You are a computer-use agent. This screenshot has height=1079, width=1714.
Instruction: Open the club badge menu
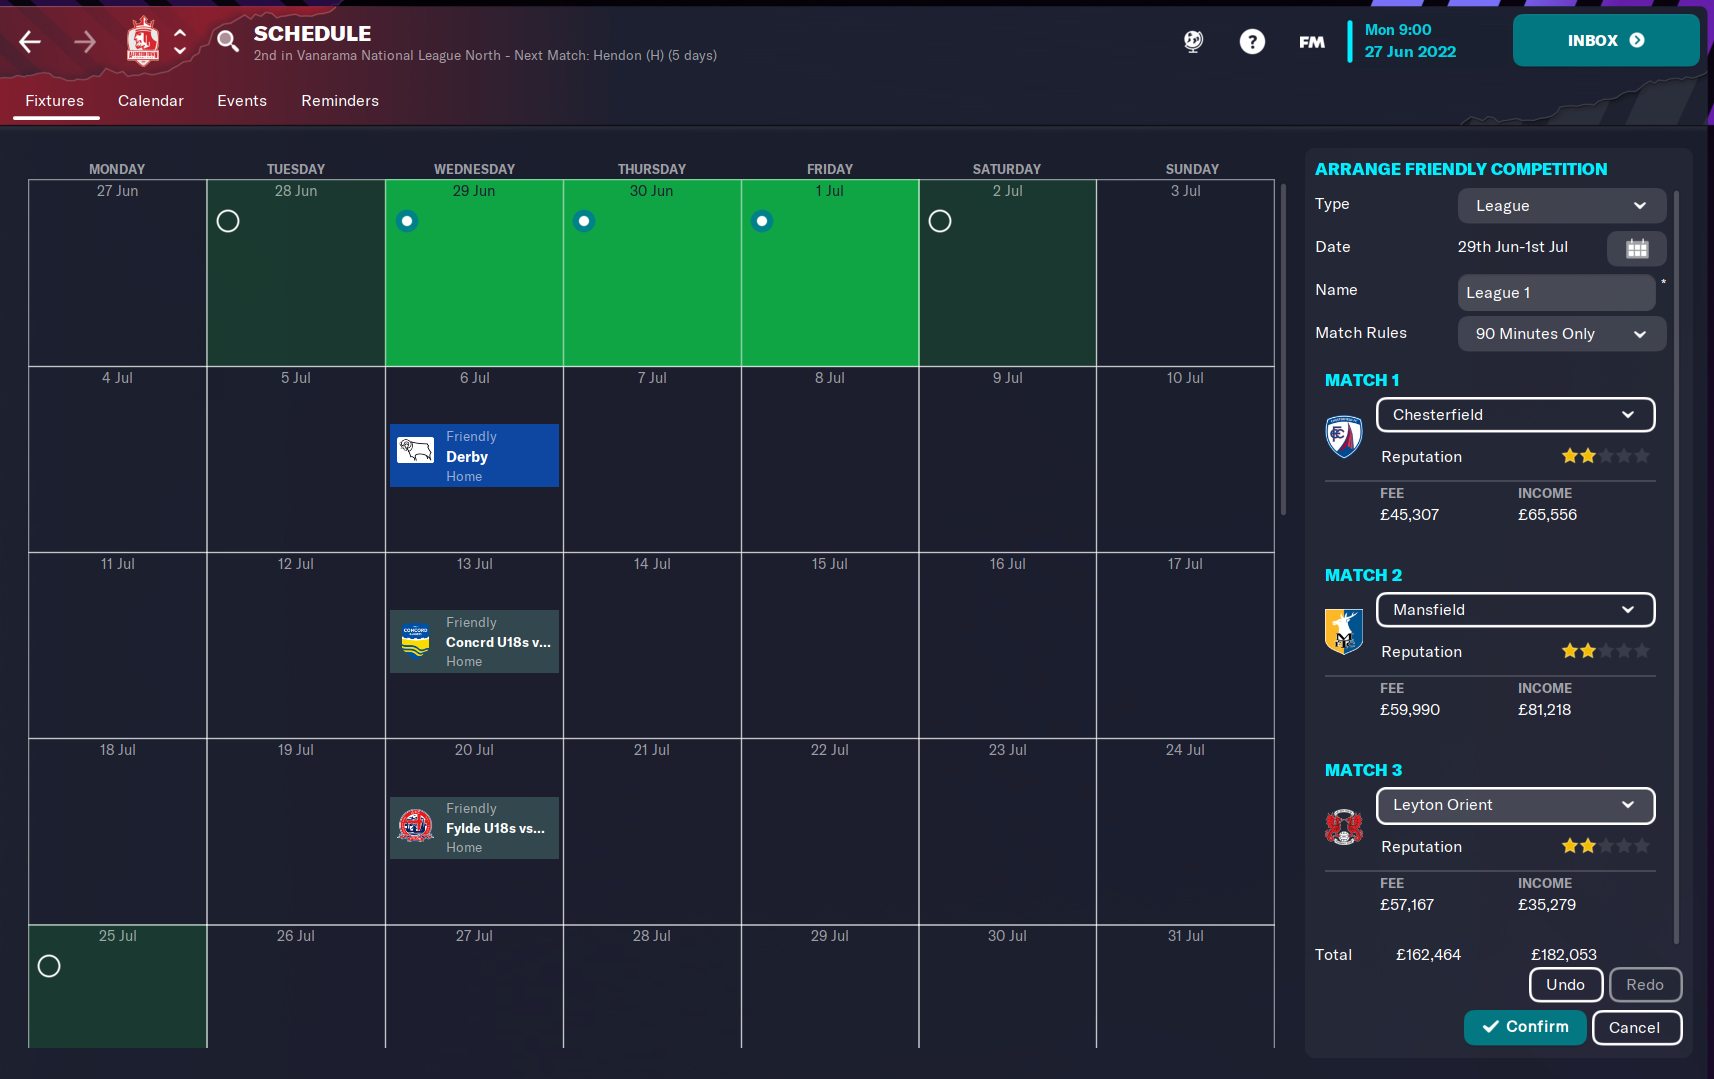point(143,41)
